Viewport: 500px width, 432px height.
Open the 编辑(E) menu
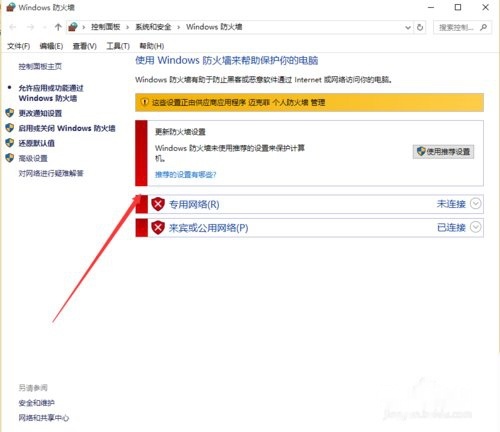point(51,46)
